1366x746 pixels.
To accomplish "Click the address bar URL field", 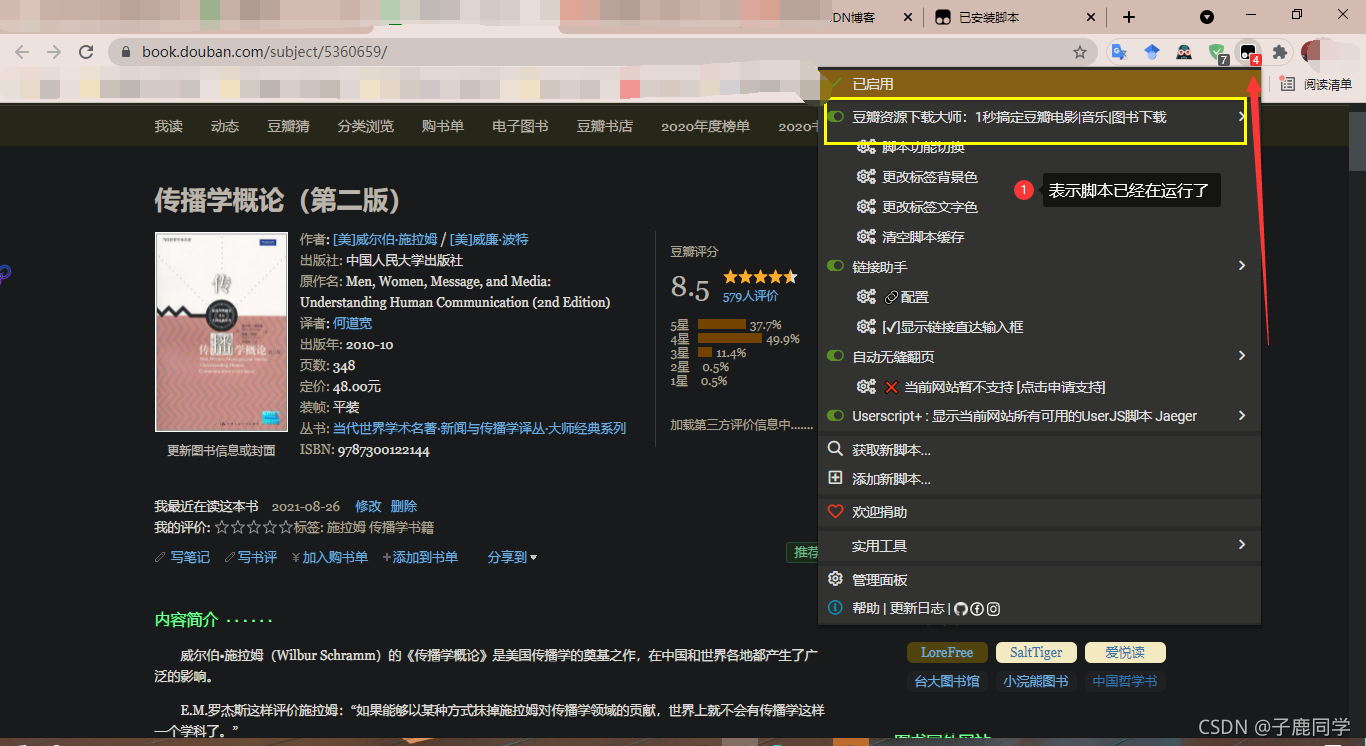I will tap(600, 52).
